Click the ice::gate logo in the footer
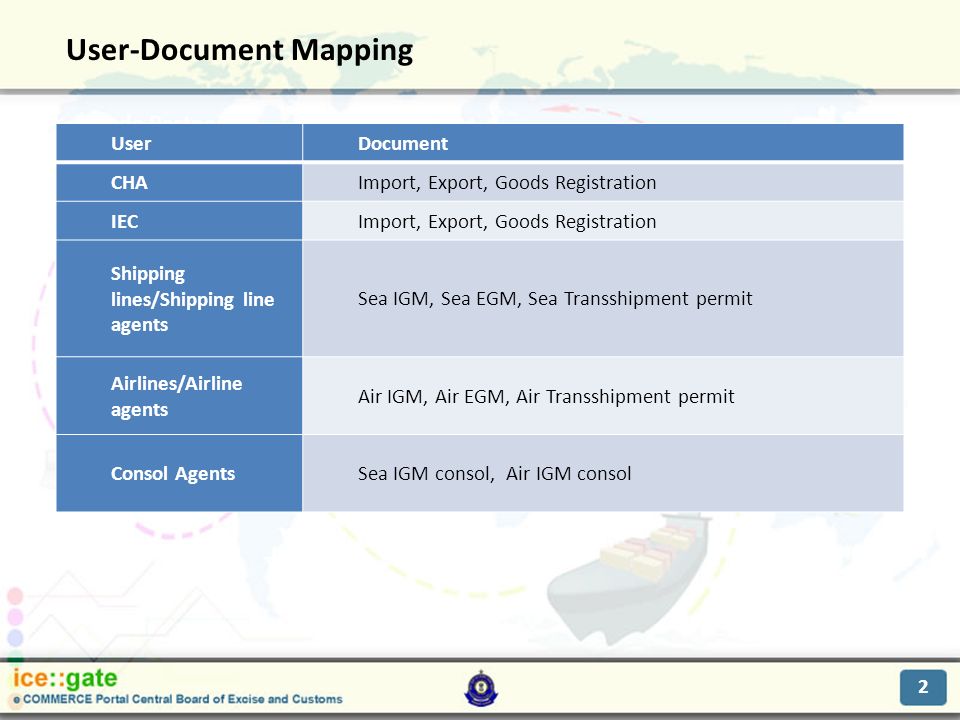 [x=65, y=678]
